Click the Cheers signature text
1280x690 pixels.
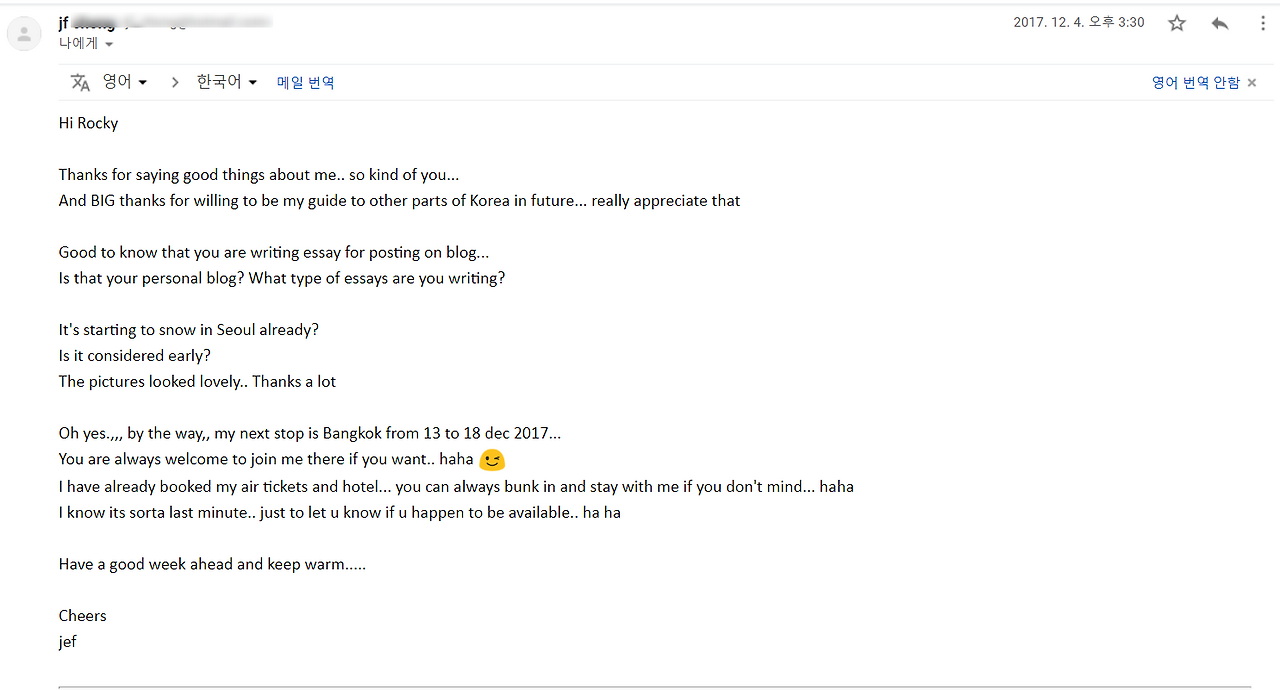[x=82, y=615]
